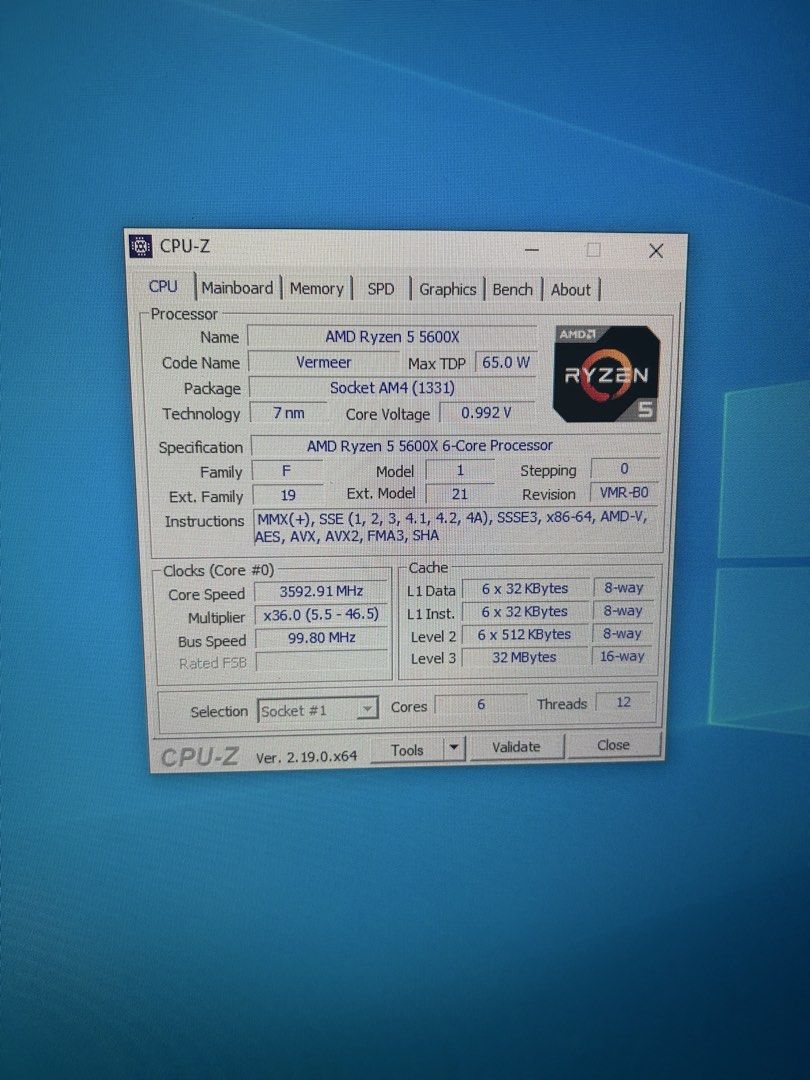The image size is (810, 1080).
Task: Click the Package value Socket AM4 (1331)
Action: coord(392,388)
